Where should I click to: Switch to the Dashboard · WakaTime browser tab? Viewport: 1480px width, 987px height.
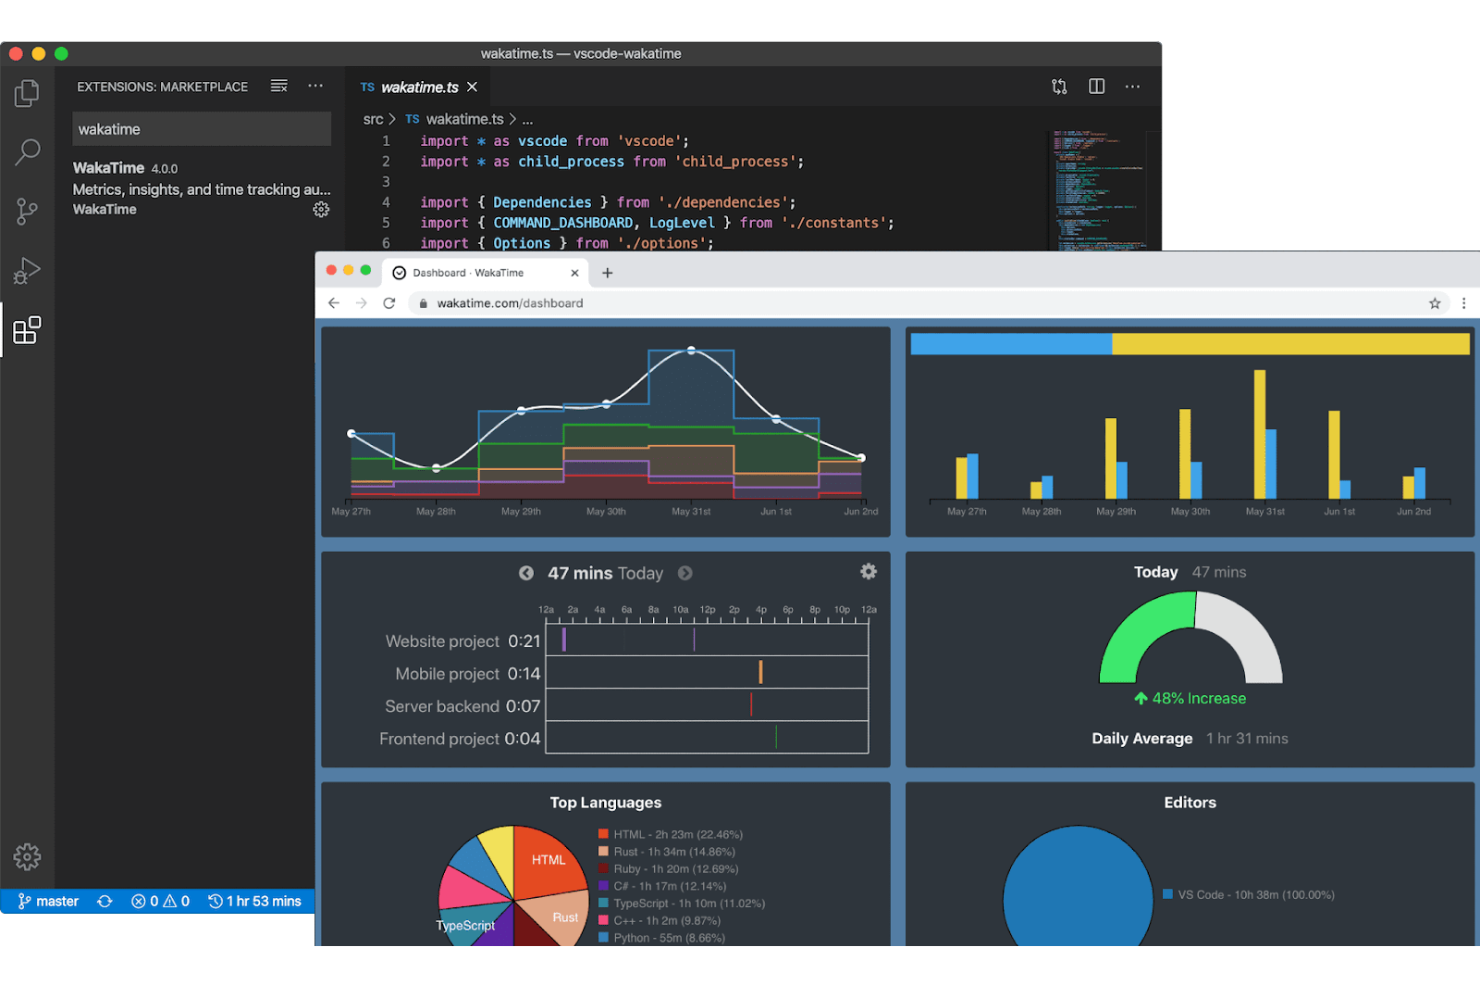(470, 272)
